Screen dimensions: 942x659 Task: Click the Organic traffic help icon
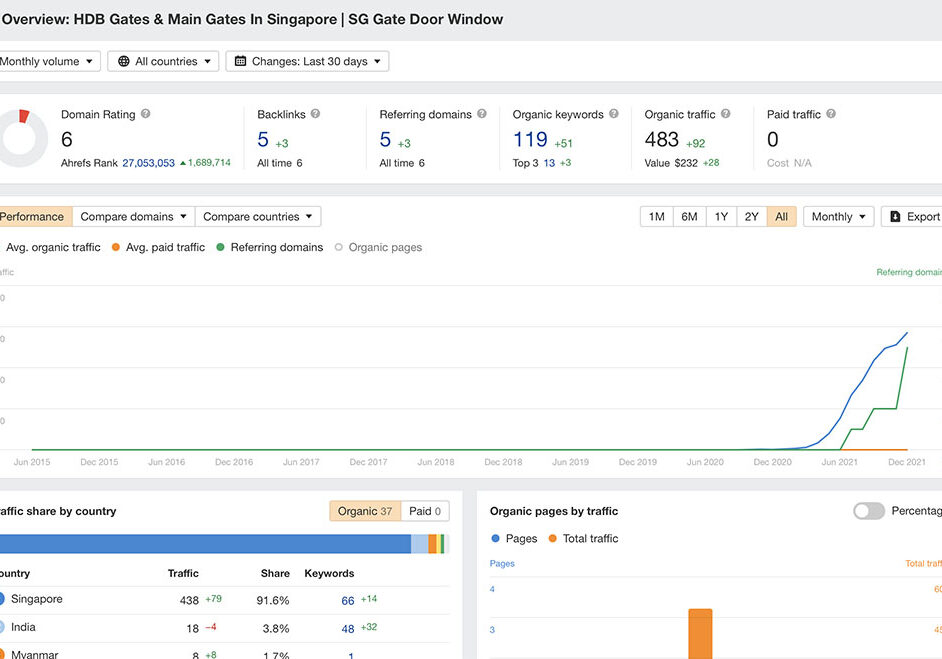click(726, 114)
